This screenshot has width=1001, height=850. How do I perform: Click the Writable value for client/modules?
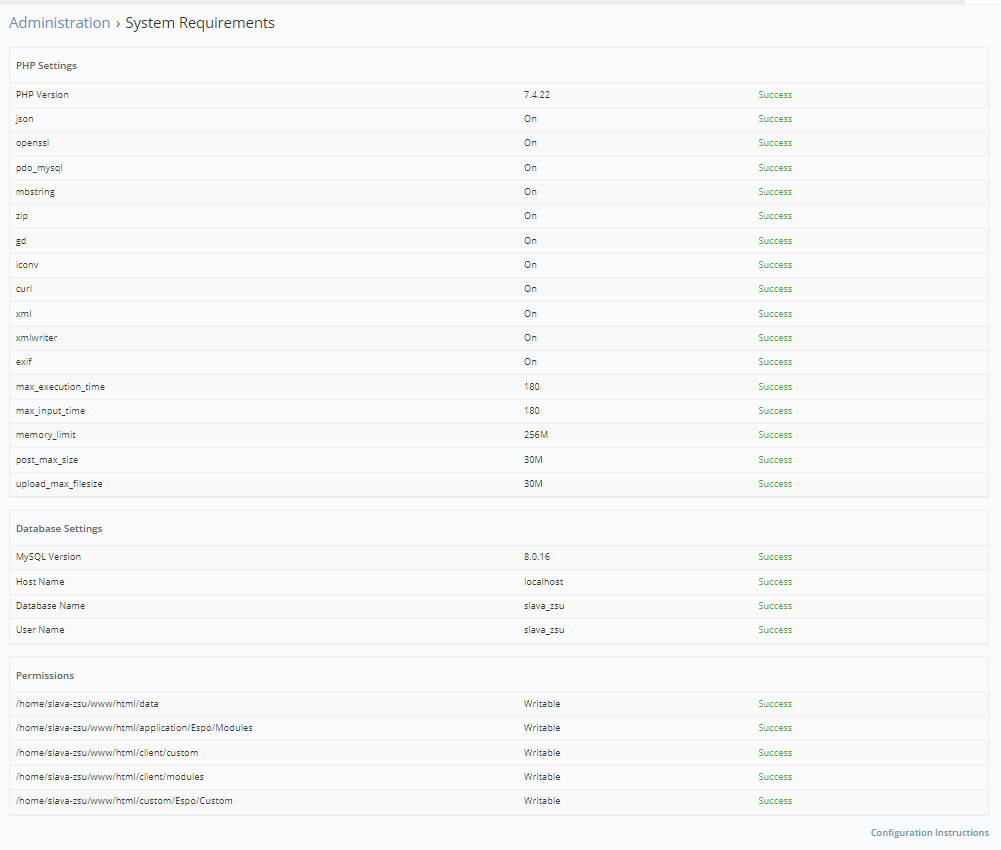click(542, 777)
